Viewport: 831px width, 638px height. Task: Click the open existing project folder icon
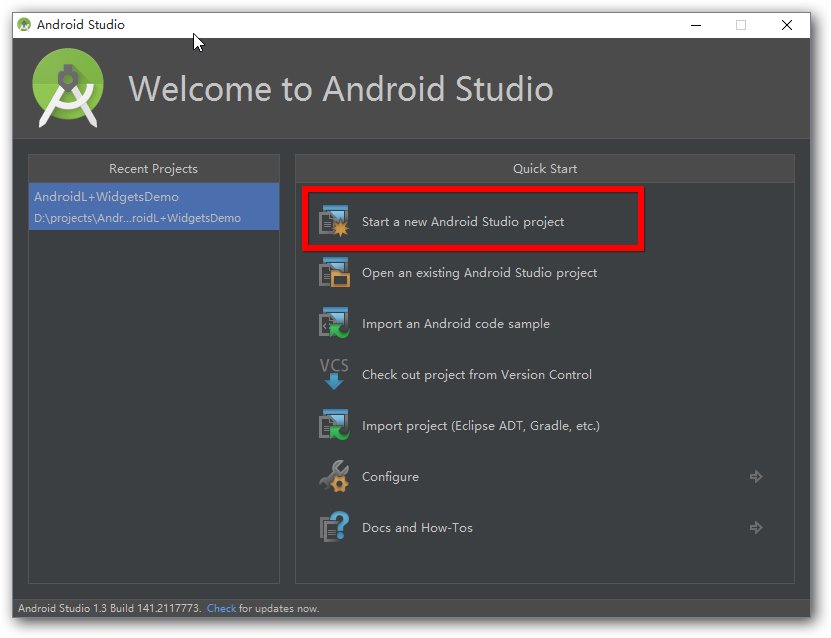334,272
